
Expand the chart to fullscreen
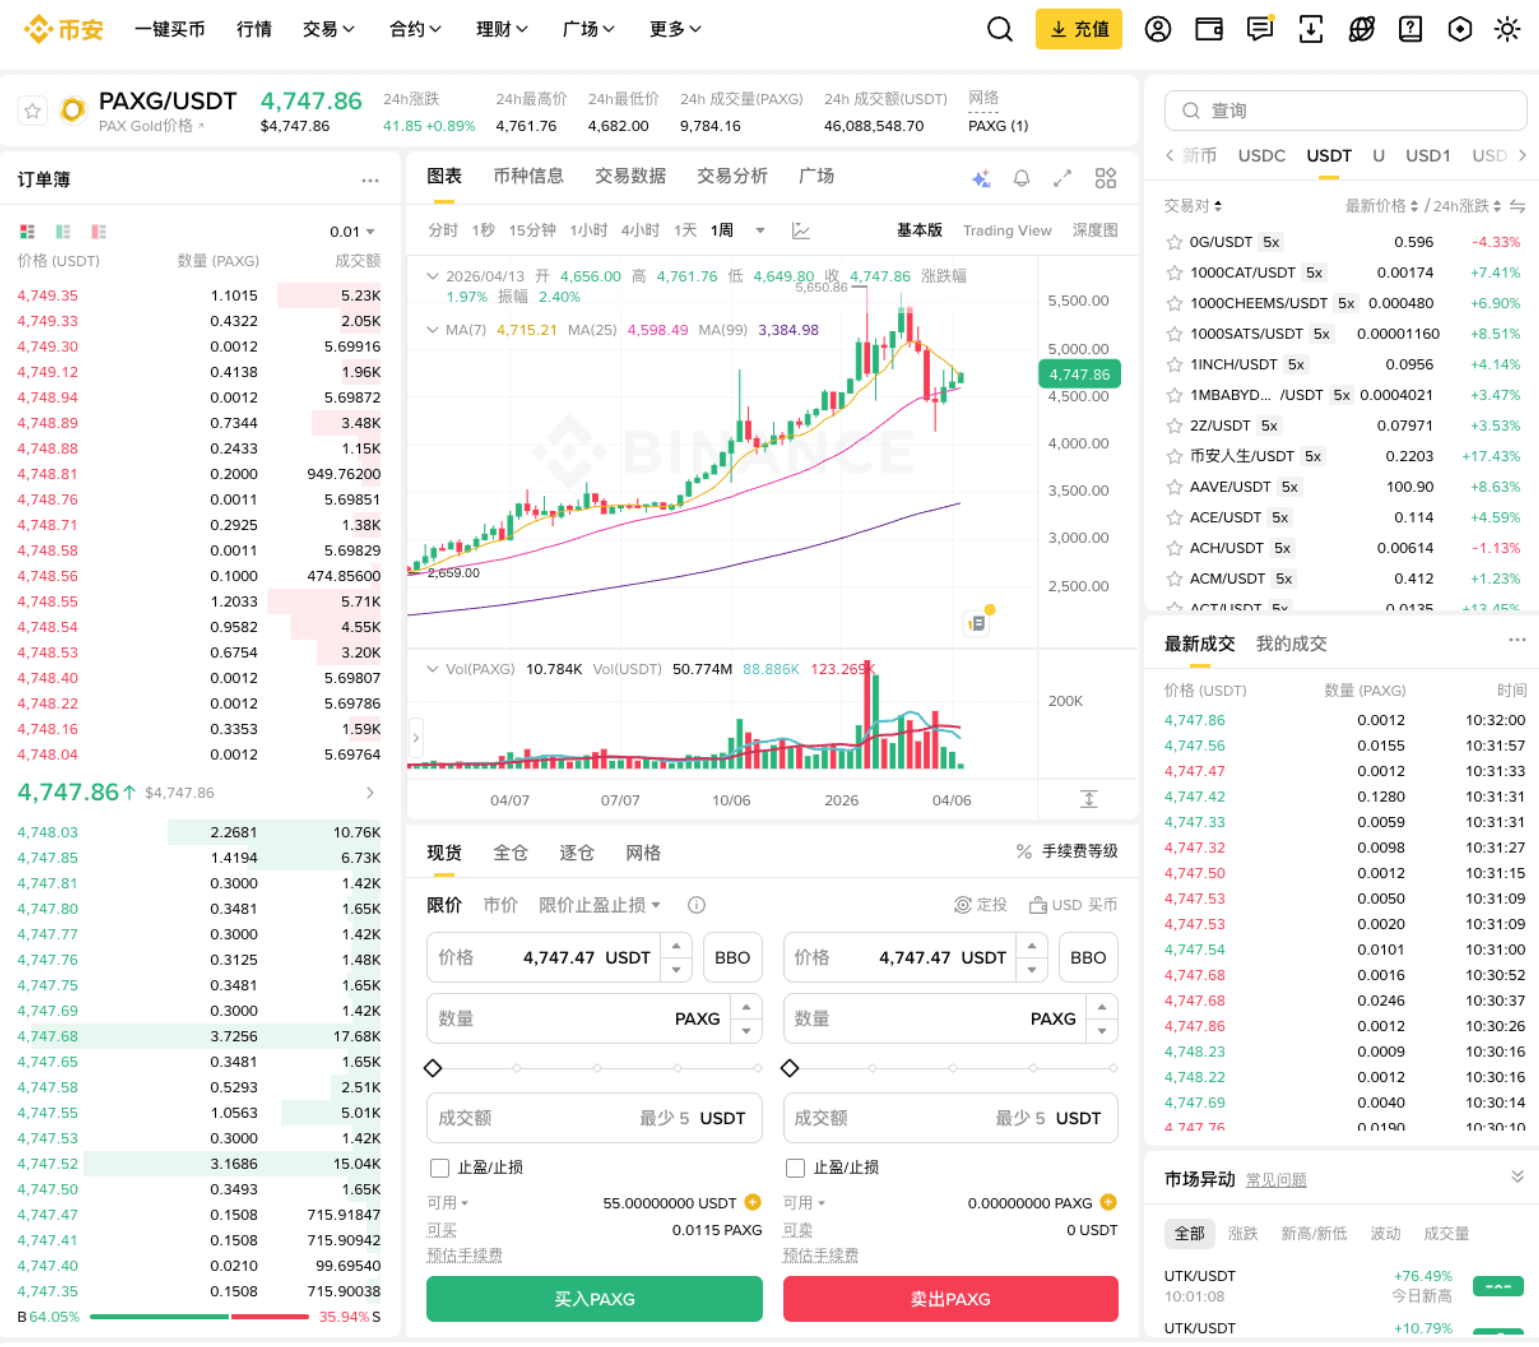click(x=1062, y=177)
